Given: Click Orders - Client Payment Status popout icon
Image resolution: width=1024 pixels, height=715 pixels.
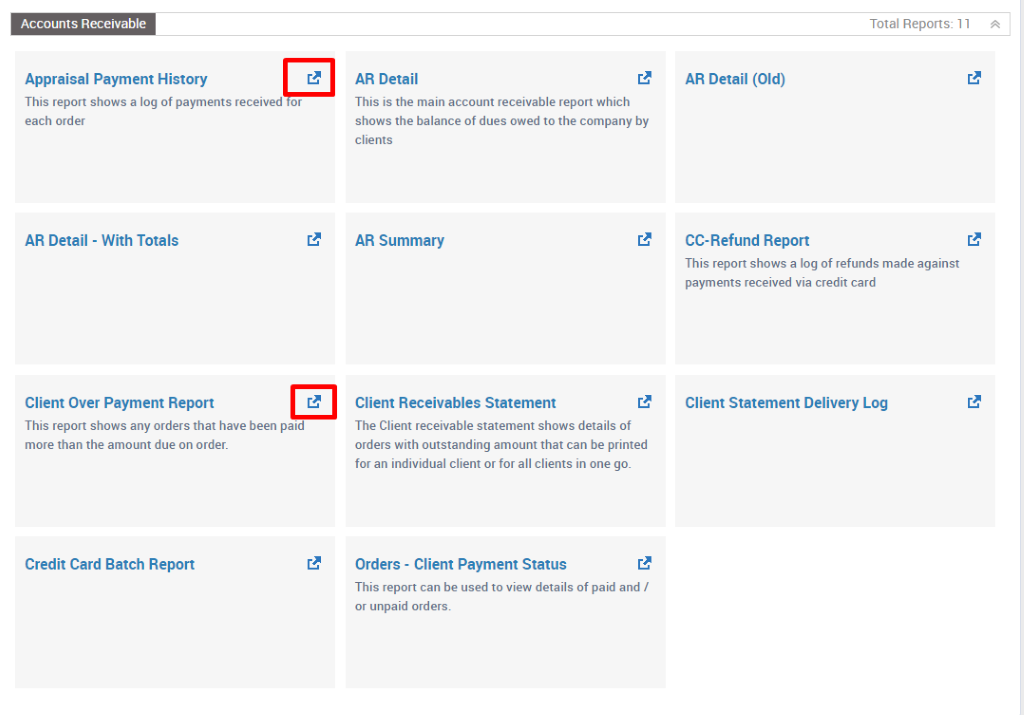Looking at the screenshot, I should pyautogui.click(x=644, y=564).
